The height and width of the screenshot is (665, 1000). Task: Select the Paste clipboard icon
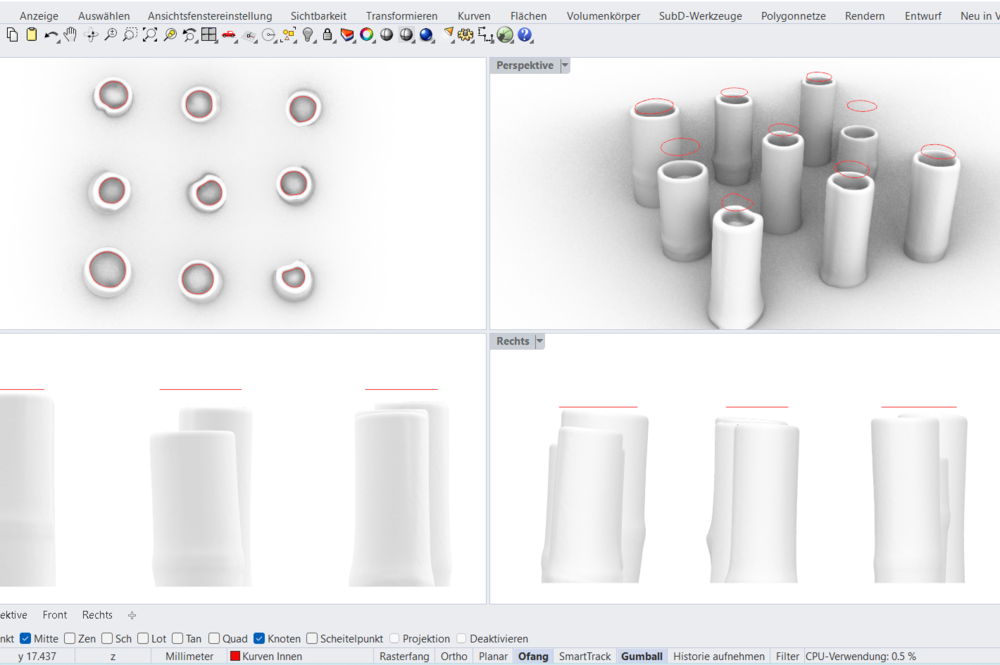tap(31, 35)
